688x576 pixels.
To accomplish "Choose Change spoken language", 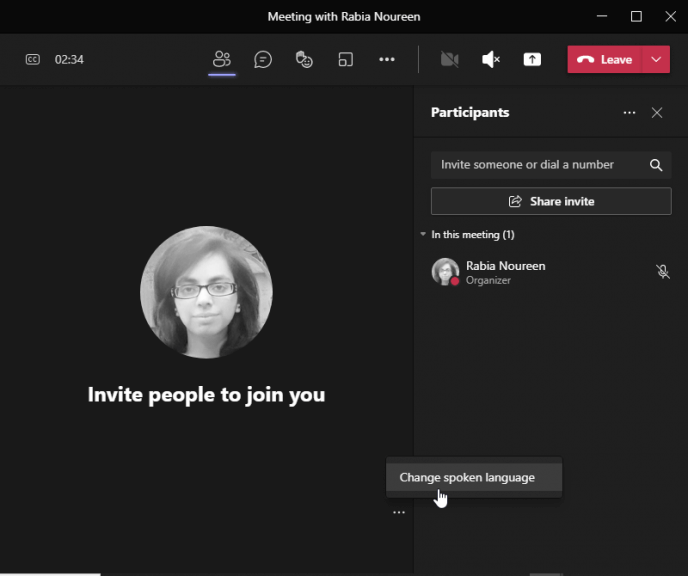I will [474, 477].
